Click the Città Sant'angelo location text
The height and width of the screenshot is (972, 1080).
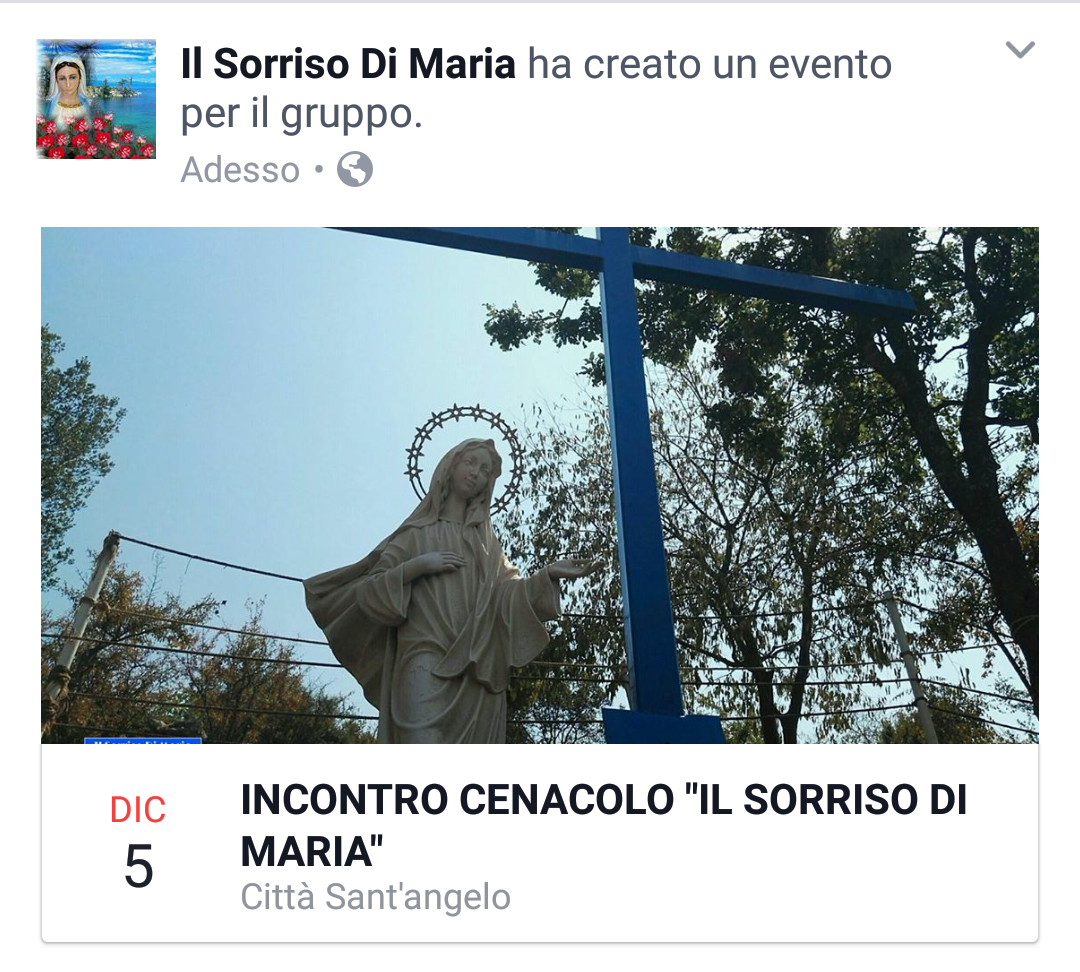[375, 897]
